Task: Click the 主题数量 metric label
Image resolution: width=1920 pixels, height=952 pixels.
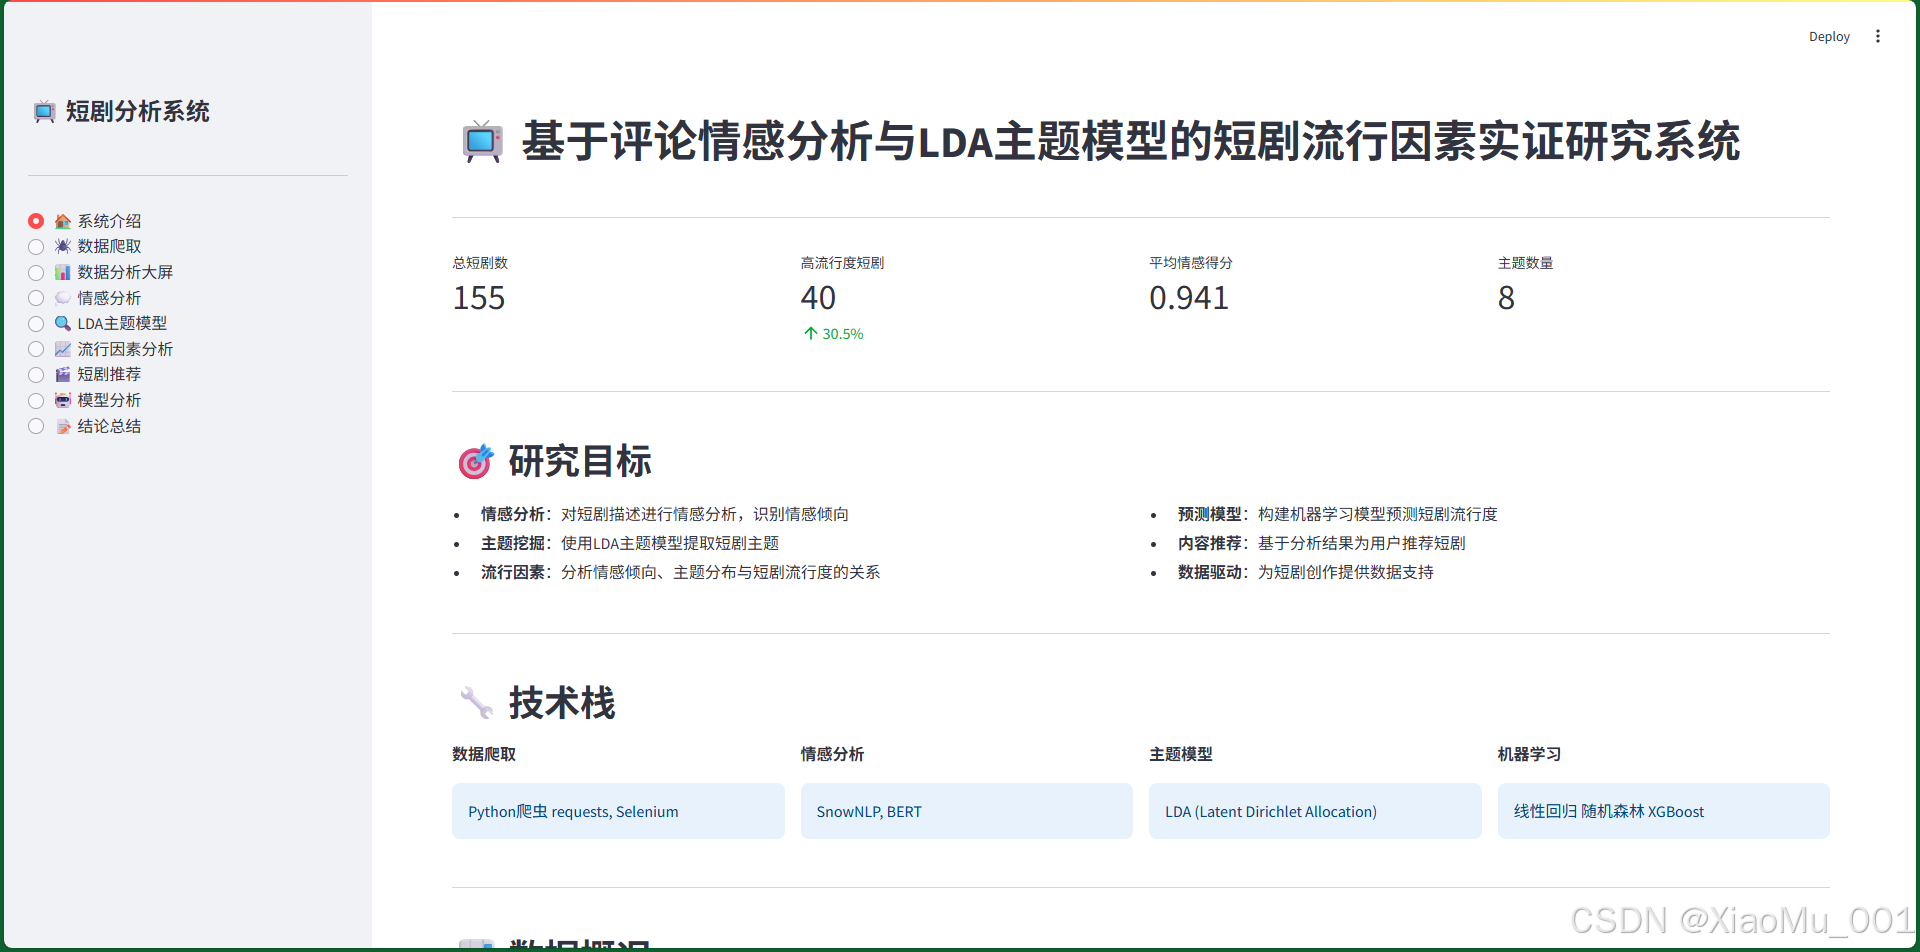Action: tap(1525, 263)
